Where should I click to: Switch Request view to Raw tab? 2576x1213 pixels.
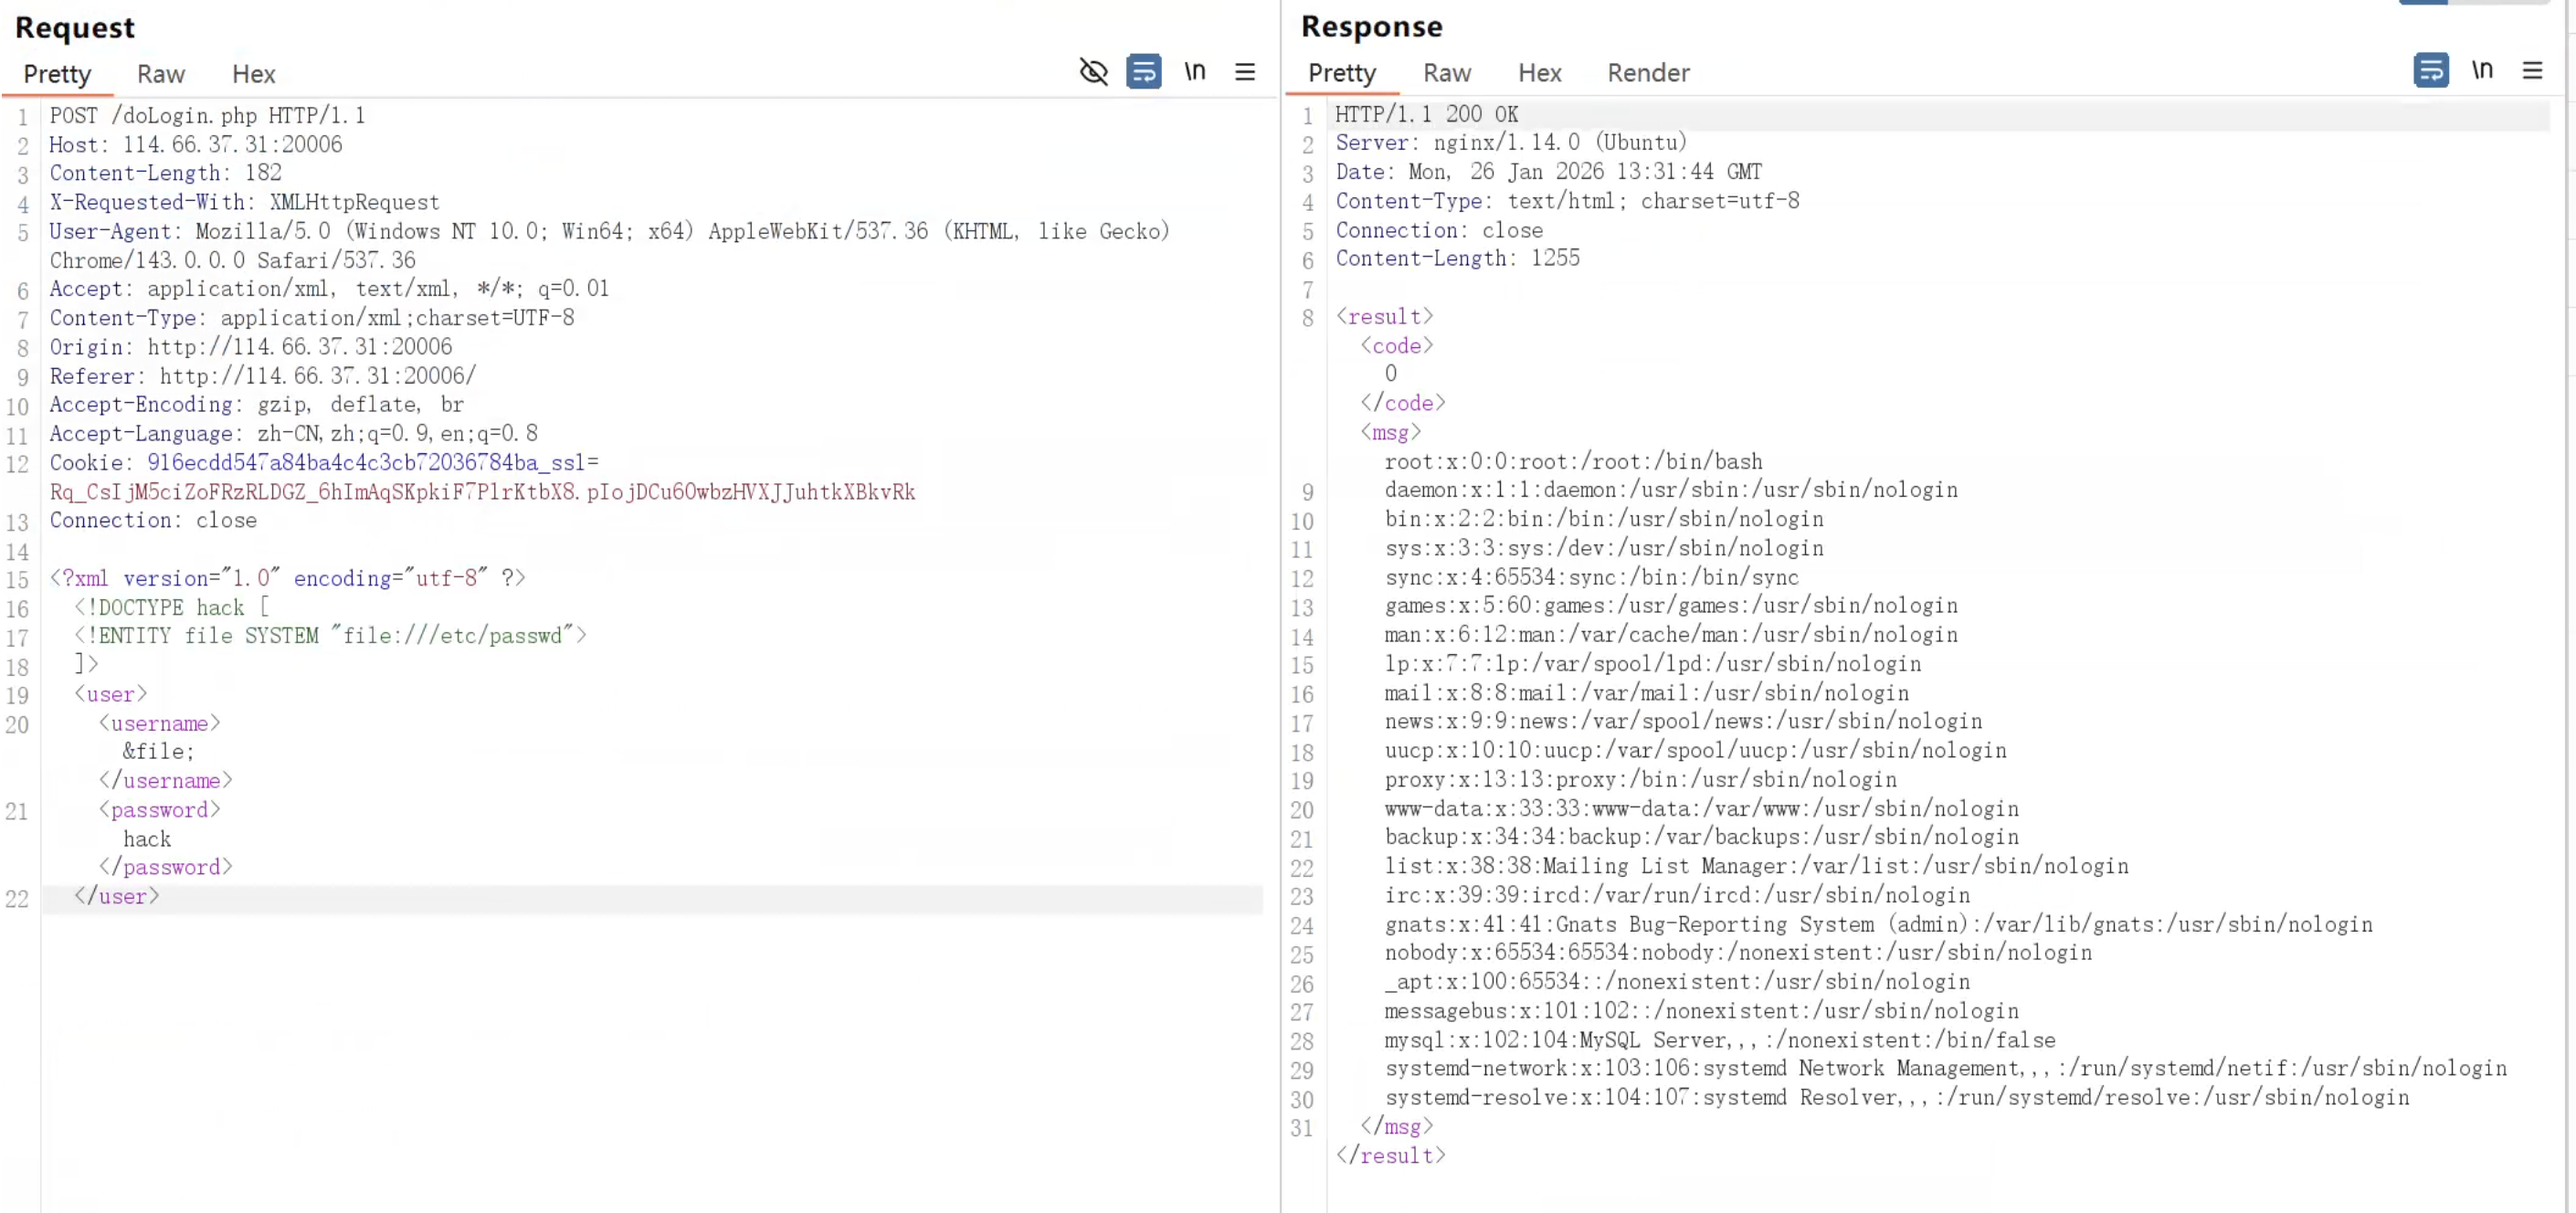[161, 74]
